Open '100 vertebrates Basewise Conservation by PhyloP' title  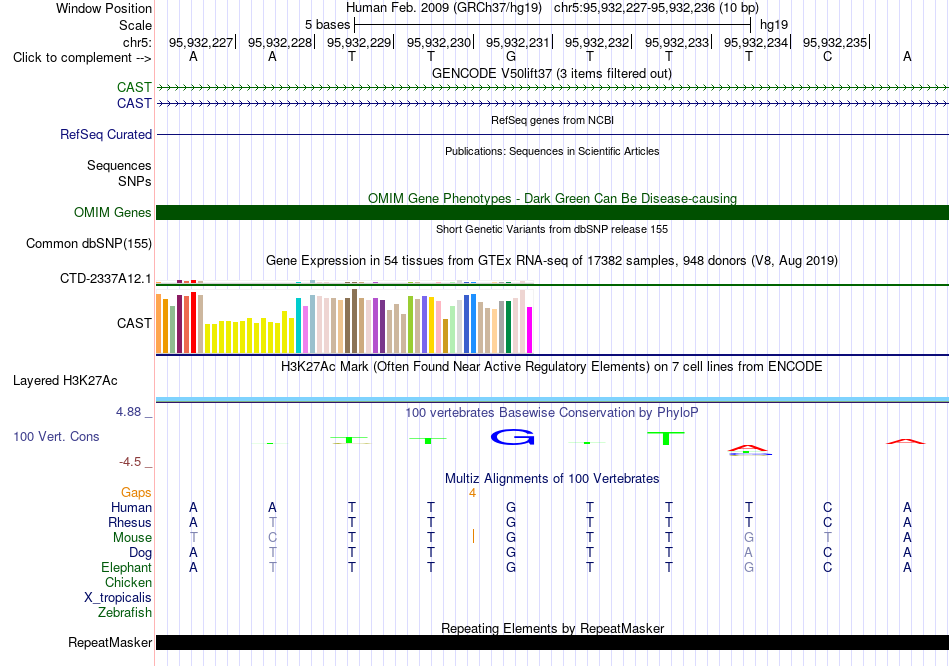pos(552,413)
